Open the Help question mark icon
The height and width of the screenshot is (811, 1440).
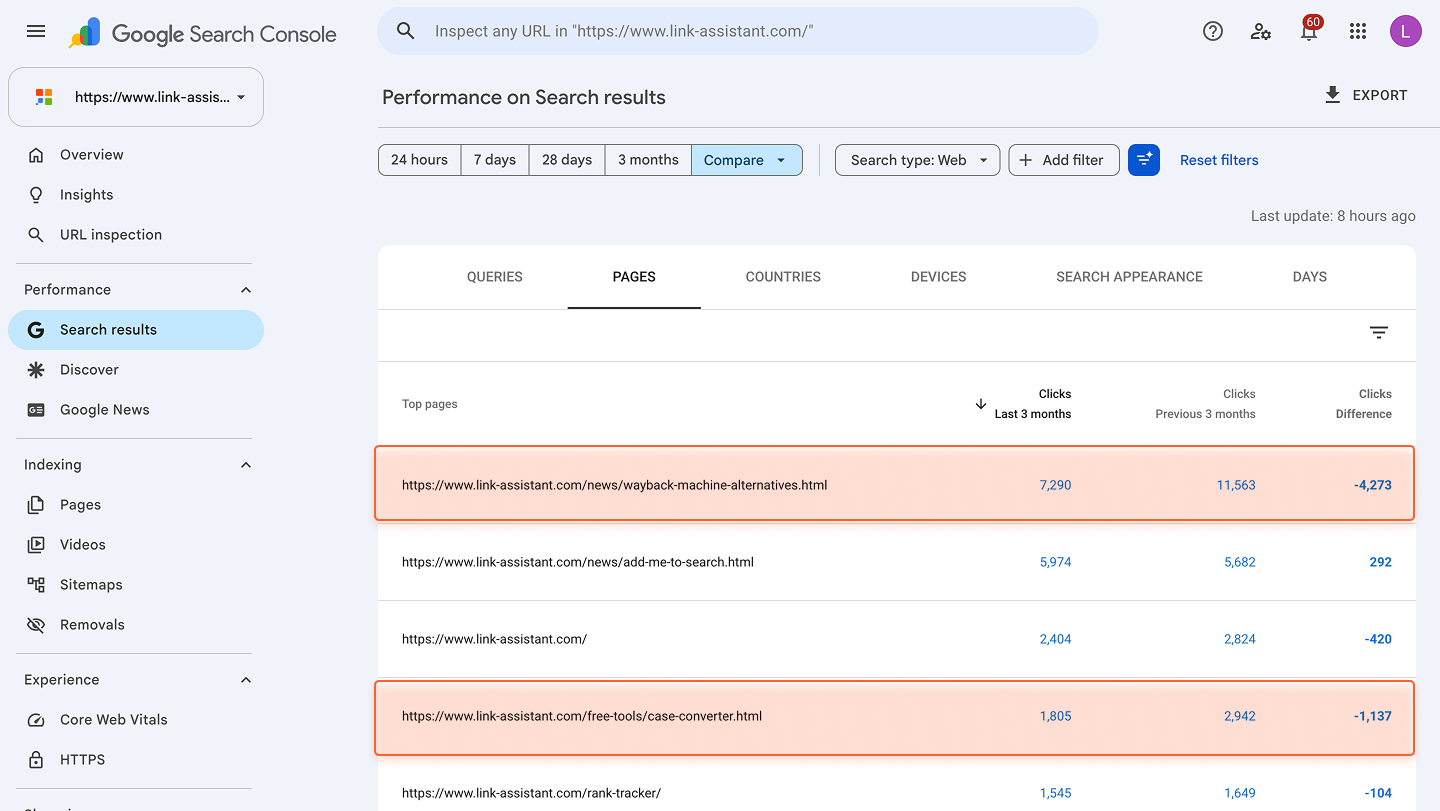pyautogui.click(x=1213, y=31)
